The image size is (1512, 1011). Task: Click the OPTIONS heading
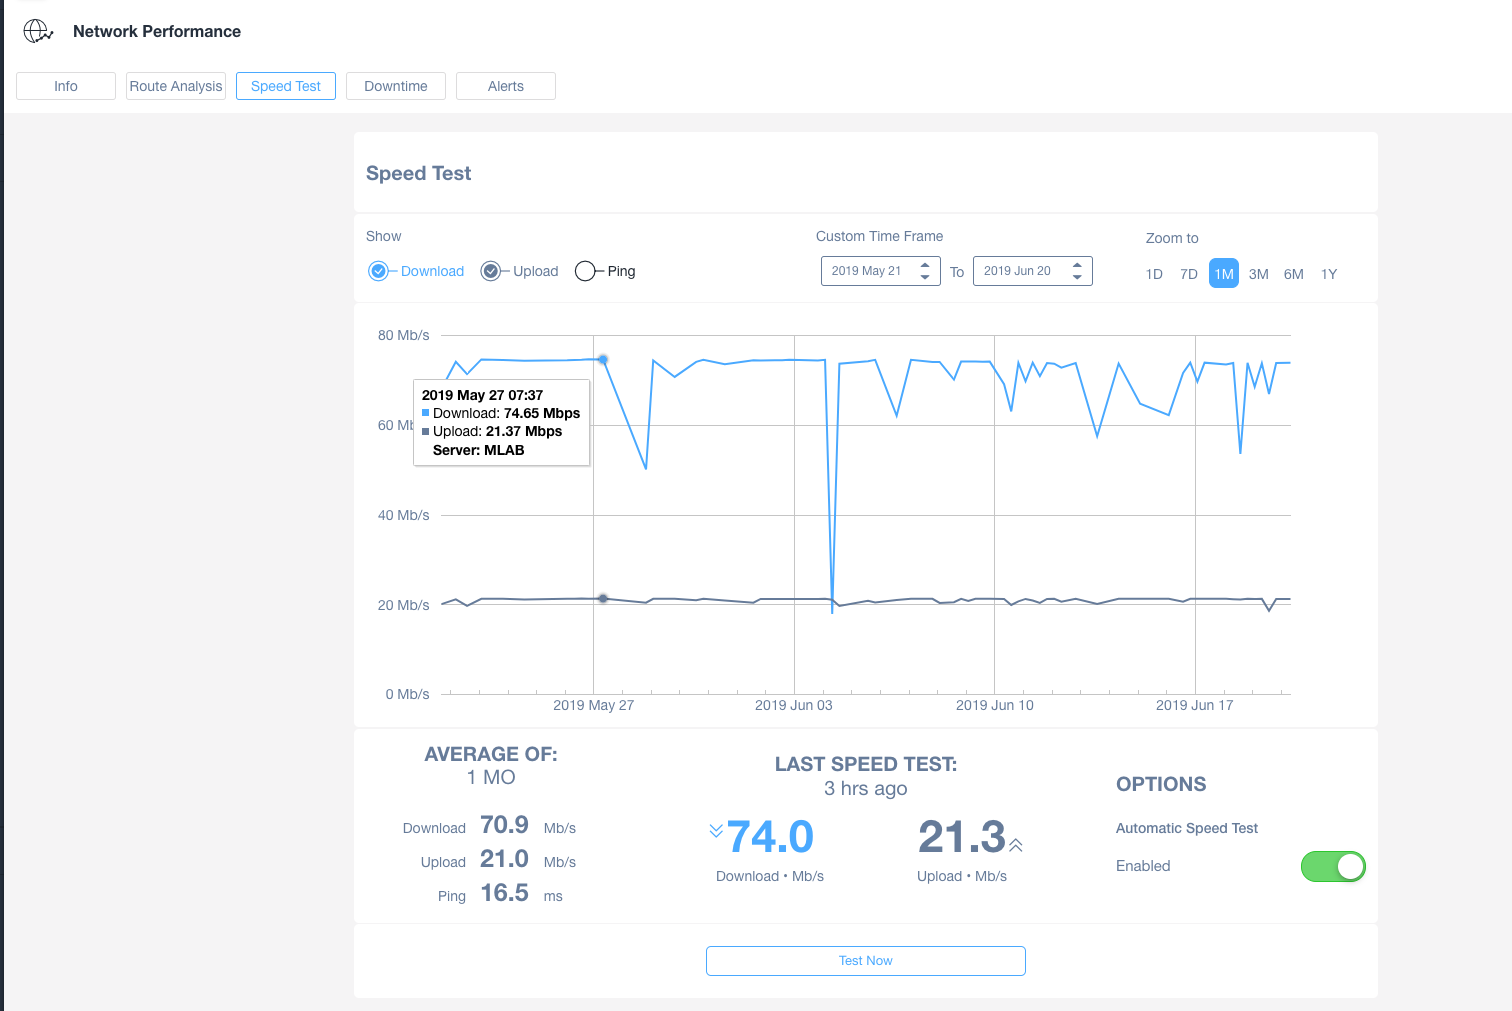click(x=1161, y=784)
